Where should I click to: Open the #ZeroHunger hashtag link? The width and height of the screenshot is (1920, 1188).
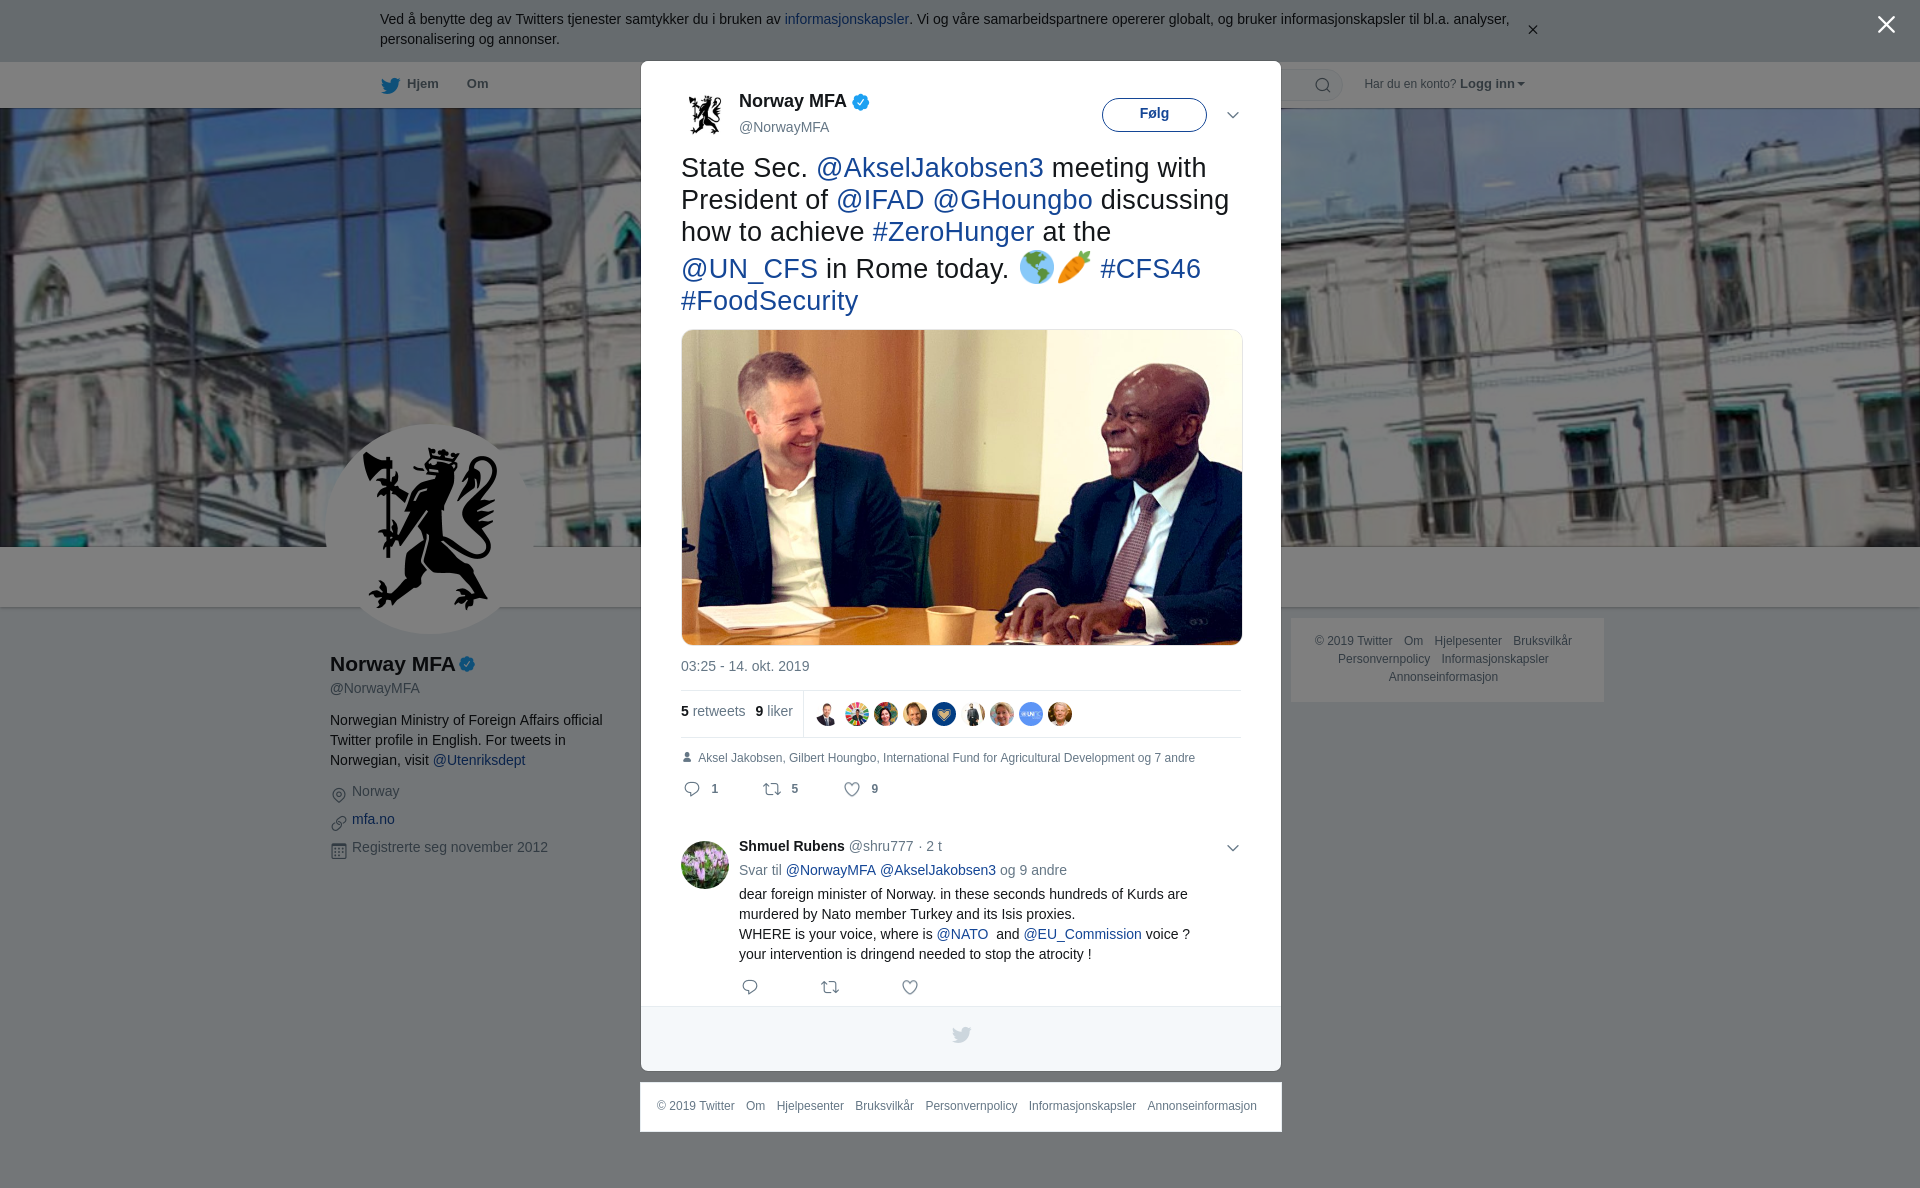(953, 232)
